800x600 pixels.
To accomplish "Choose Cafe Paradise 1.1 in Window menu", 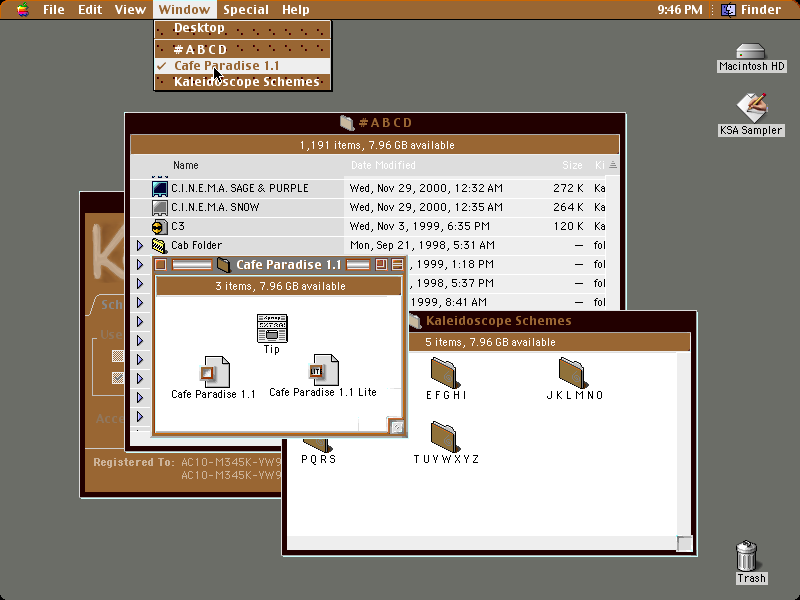I will tap(243, 66).
